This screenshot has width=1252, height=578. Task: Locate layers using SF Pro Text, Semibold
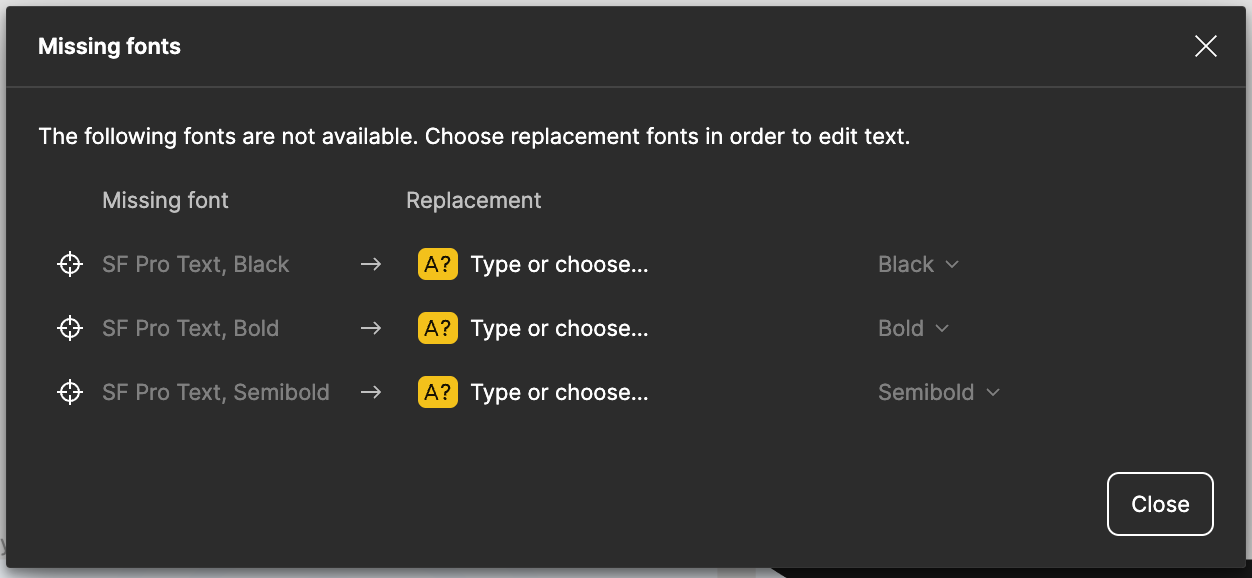69,392
